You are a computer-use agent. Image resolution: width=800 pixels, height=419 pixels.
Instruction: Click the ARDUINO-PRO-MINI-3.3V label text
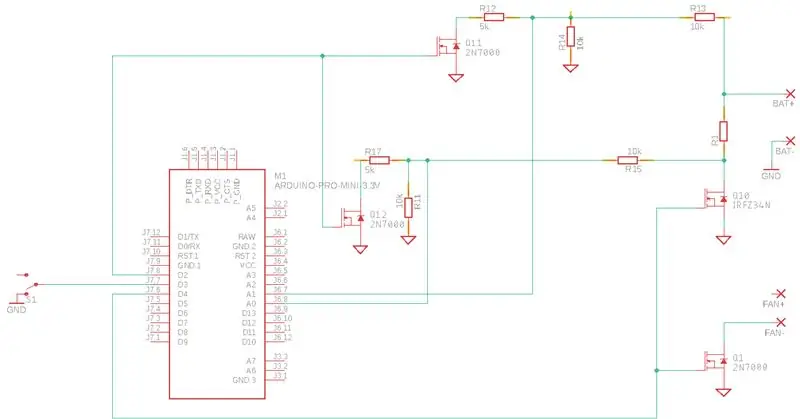click(327, 186)
